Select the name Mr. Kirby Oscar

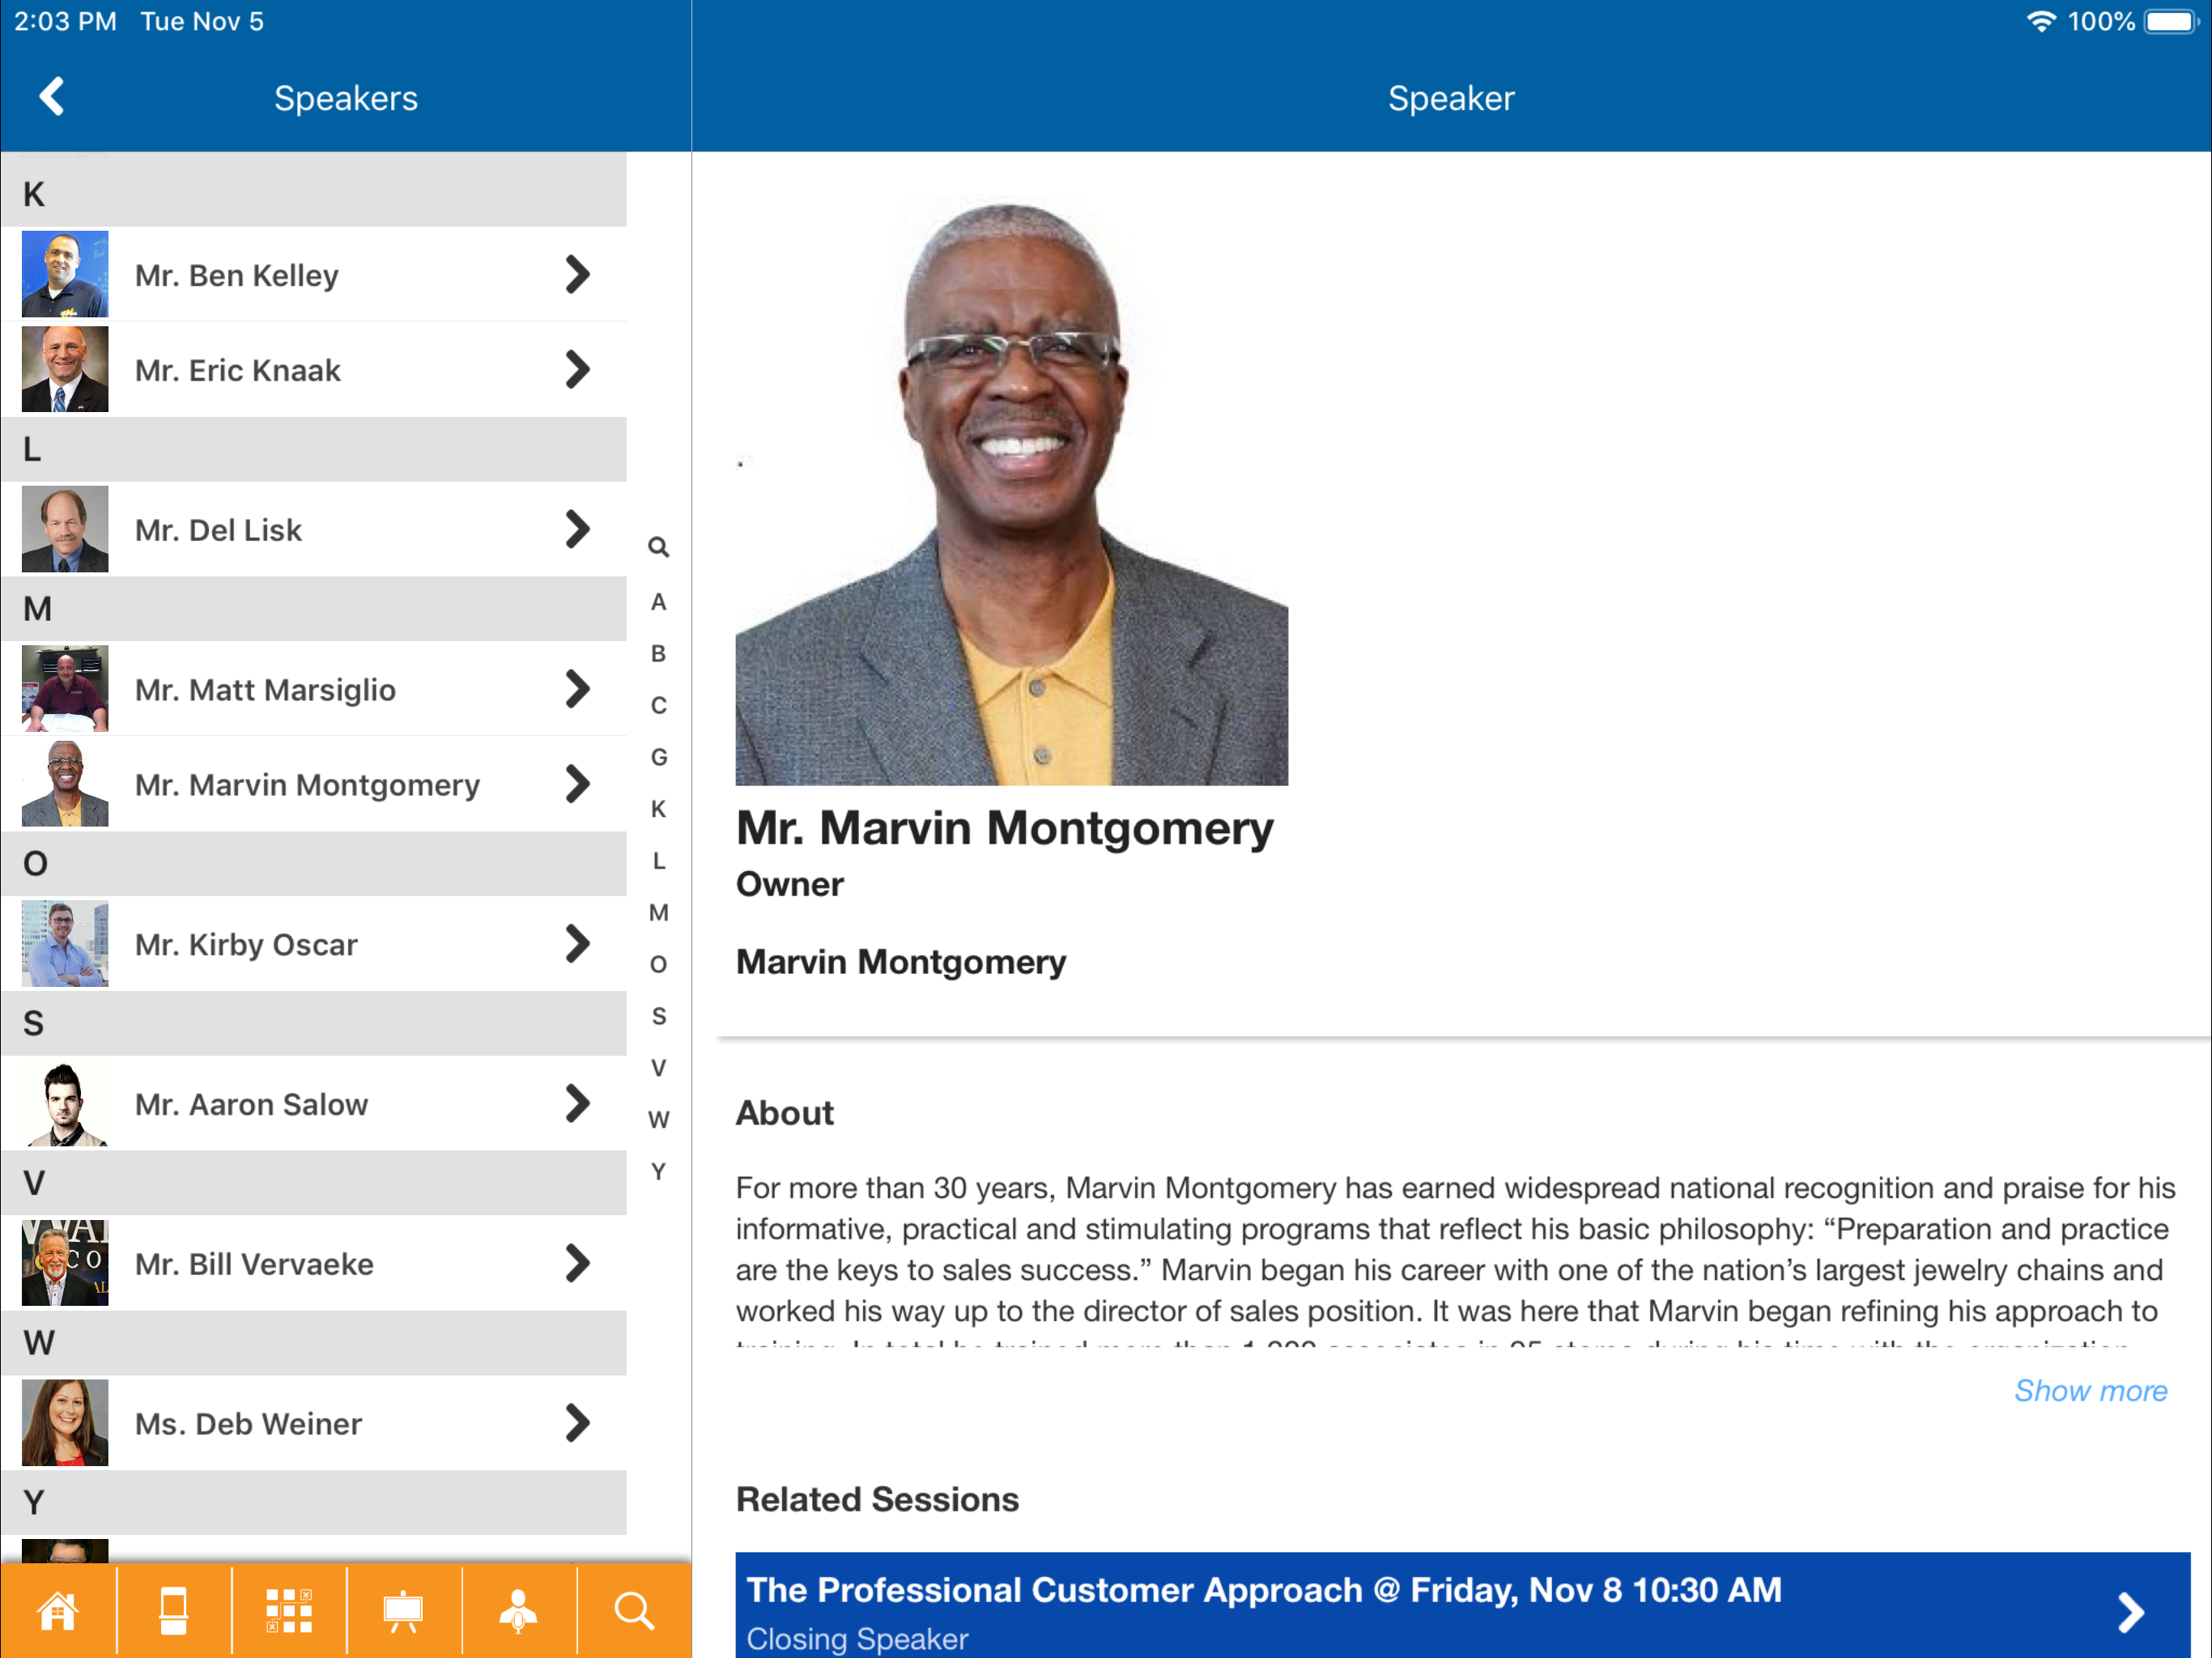[x=246, y=944]
